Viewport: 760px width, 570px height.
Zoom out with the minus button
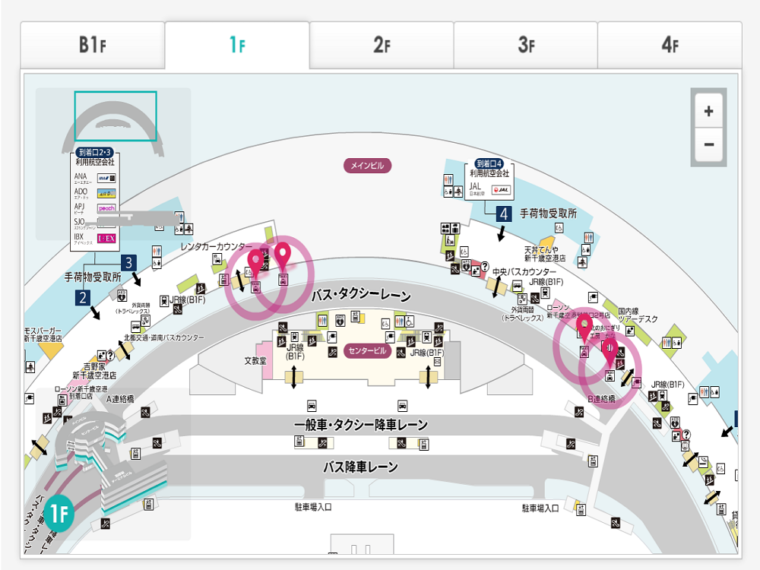click(x=708, y=144)
